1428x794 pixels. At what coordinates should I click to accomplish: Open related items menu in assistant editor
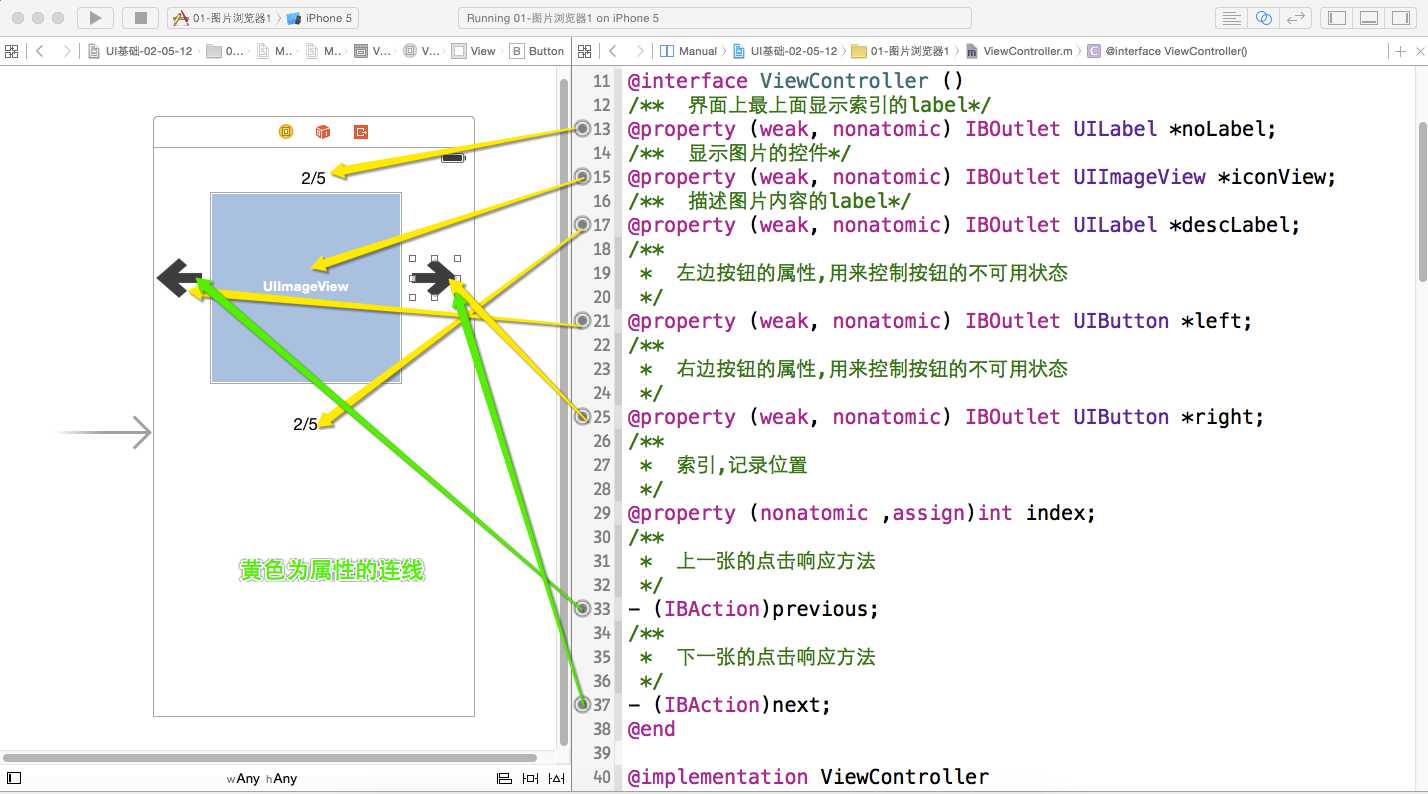pyautogui.click(x=586, y=51)
